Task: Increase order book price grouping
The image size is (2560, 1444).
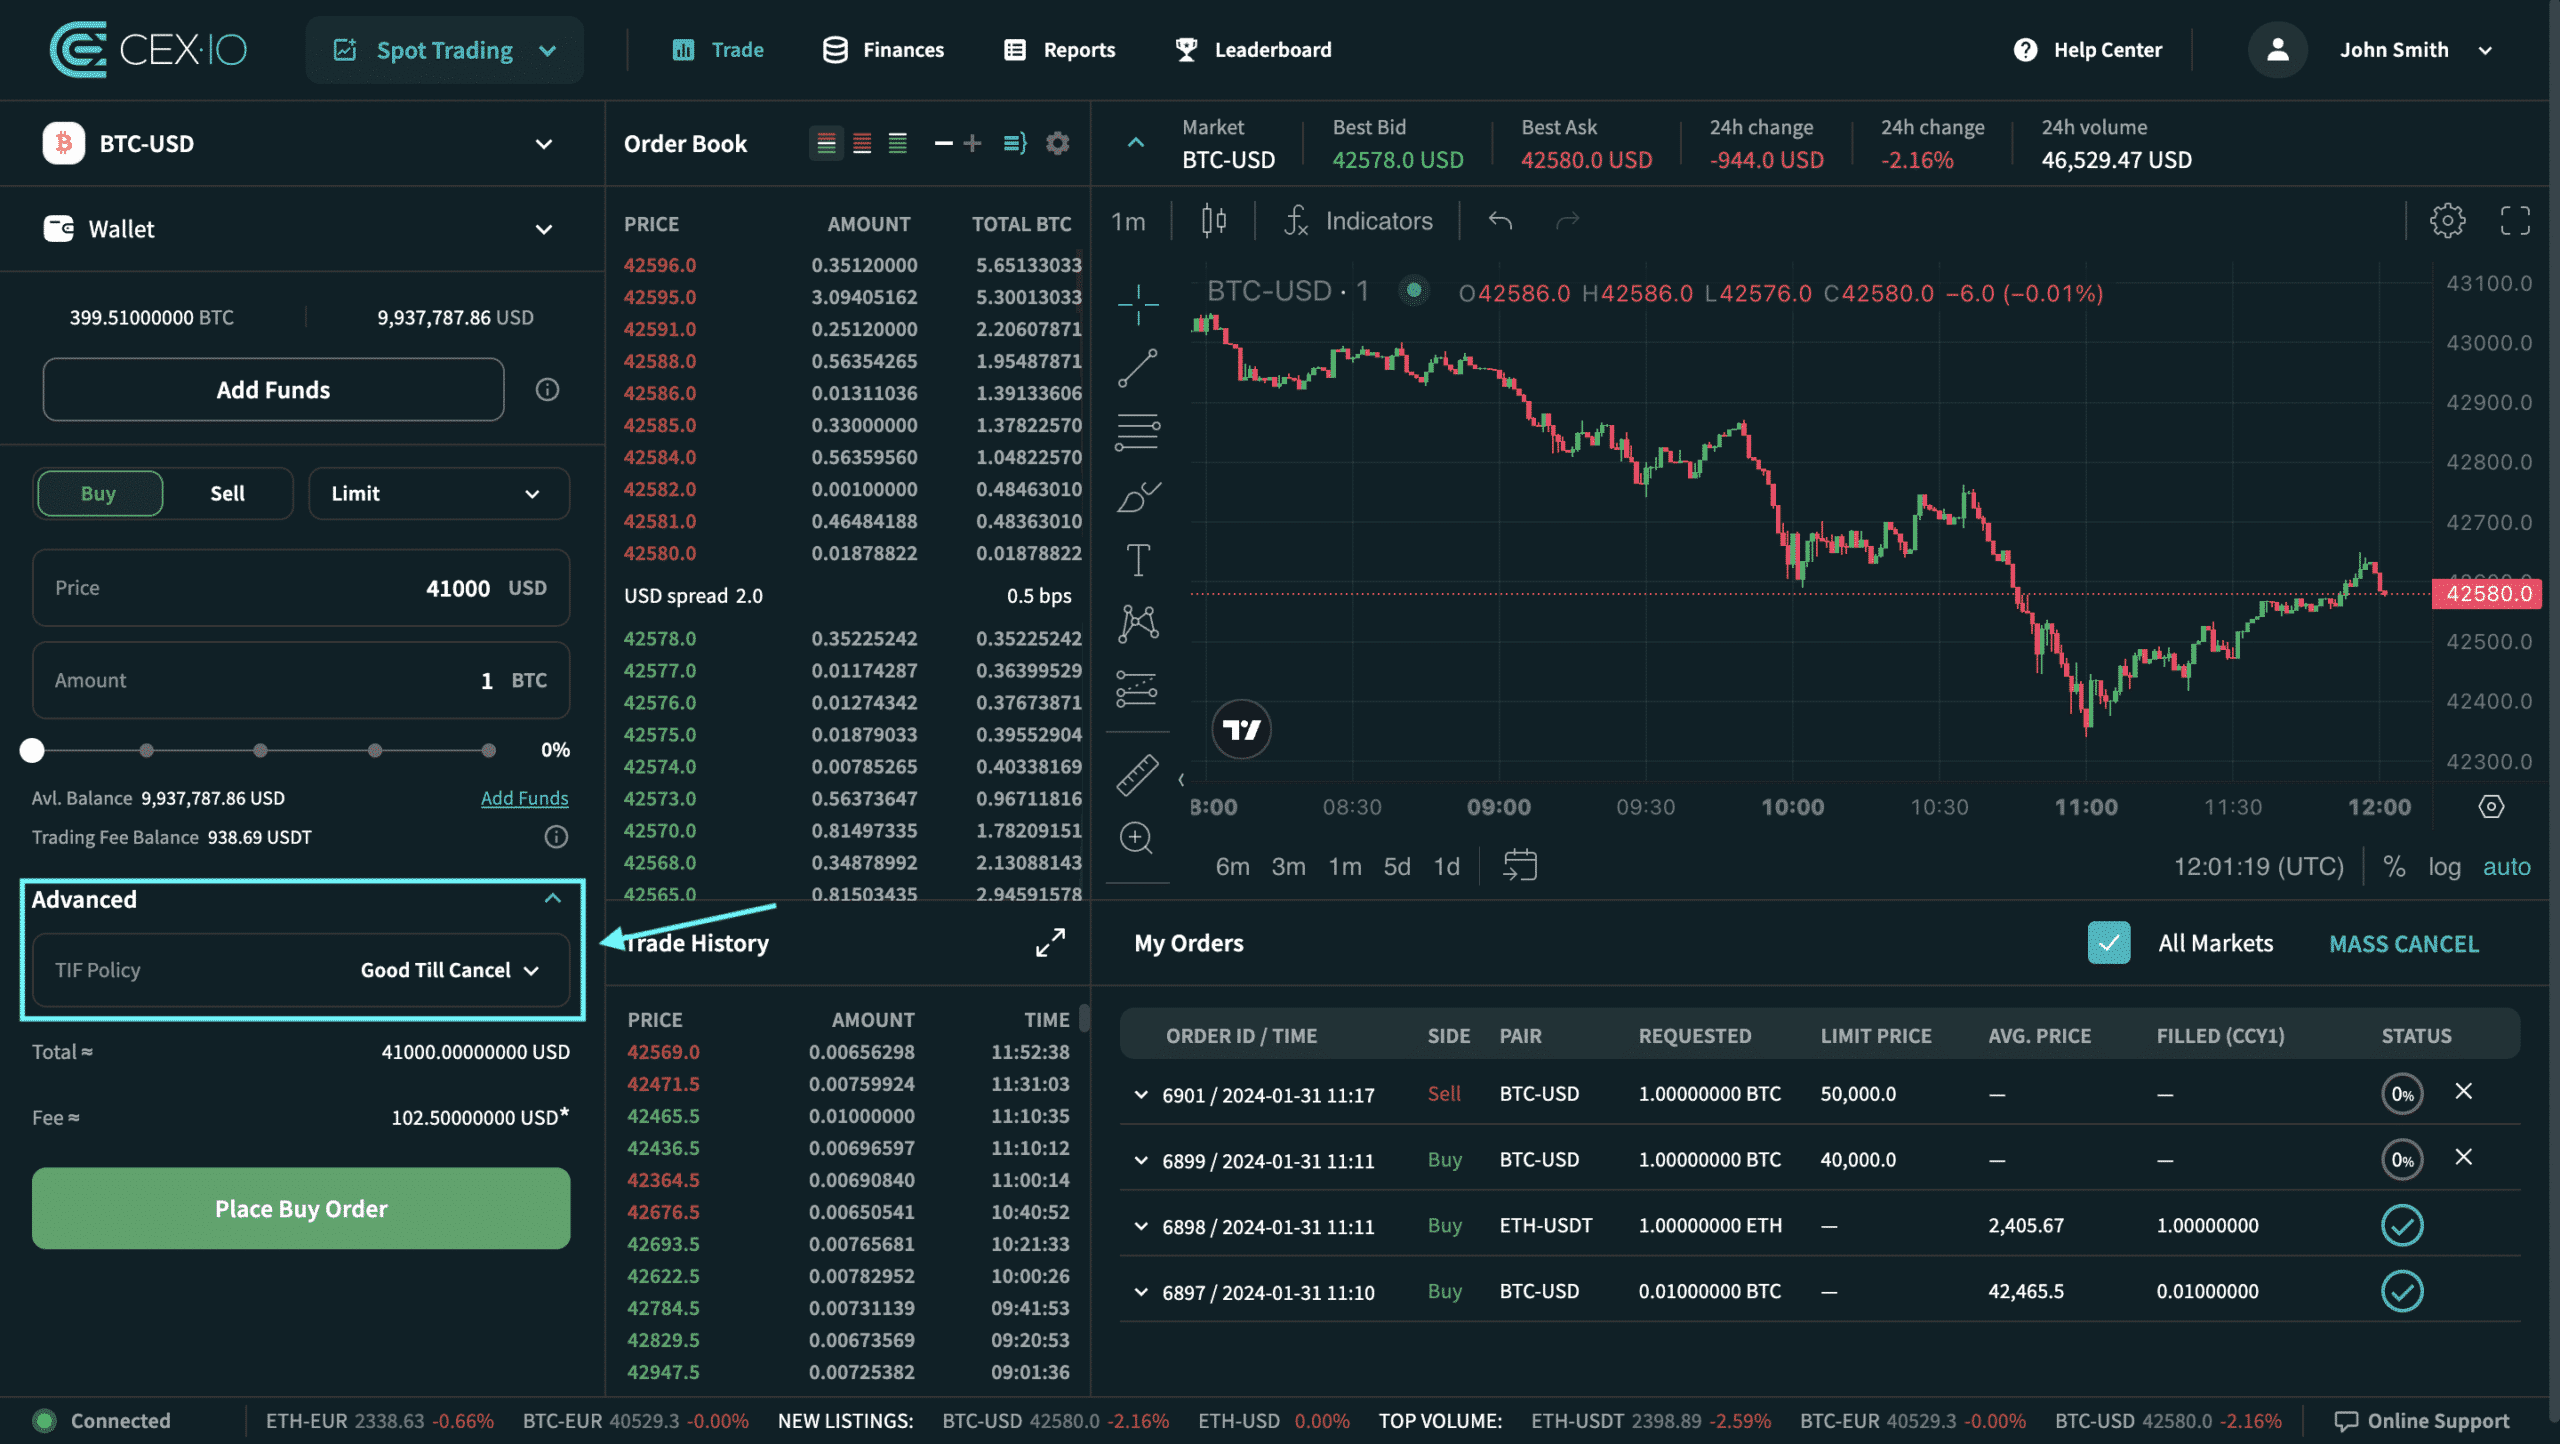Action: coord(972,143)
